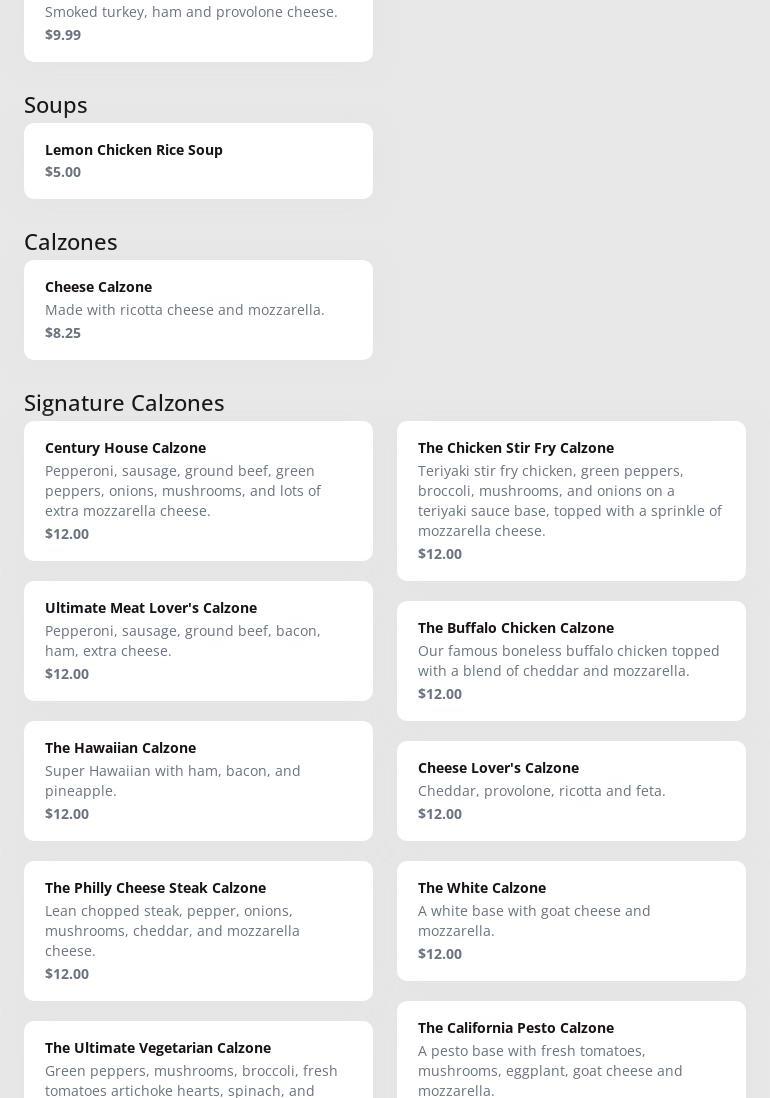
Task: Select The Buffalo Chicken Calzone card
Action: (x=571, y=660)
